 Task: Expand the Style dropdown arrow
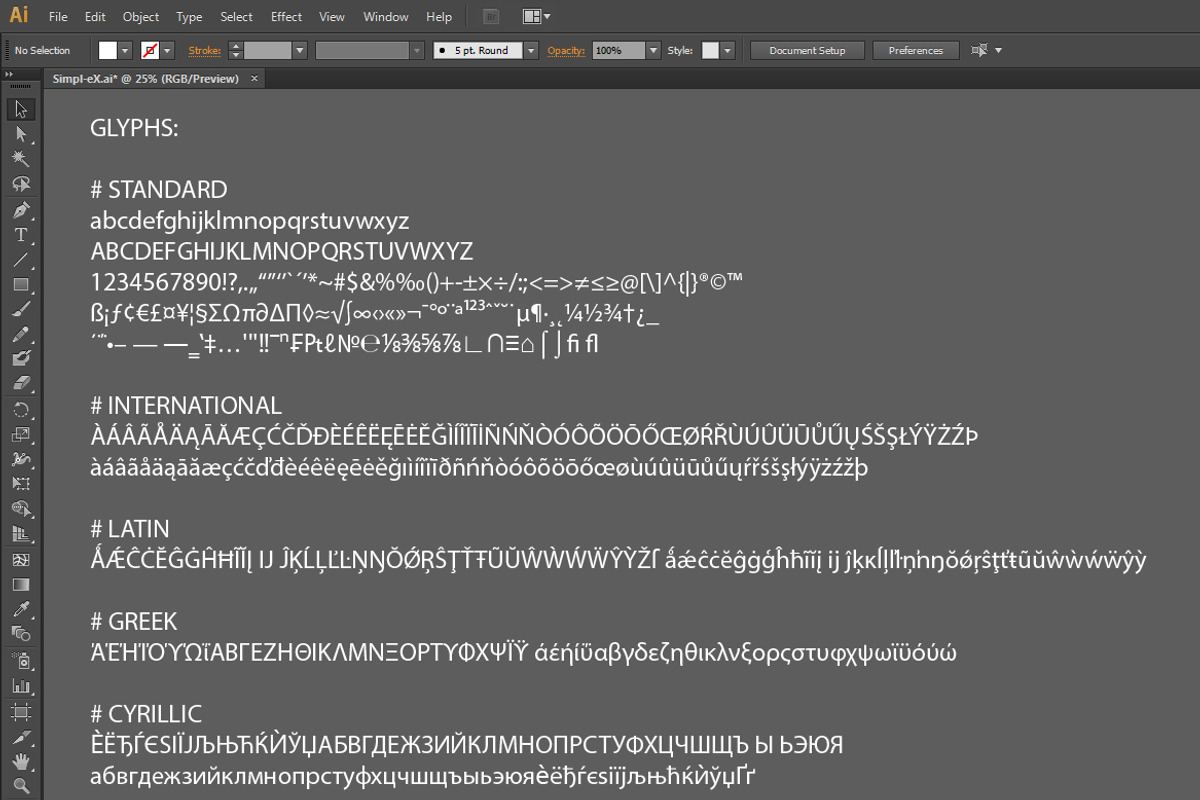click(x=728, y=50)
